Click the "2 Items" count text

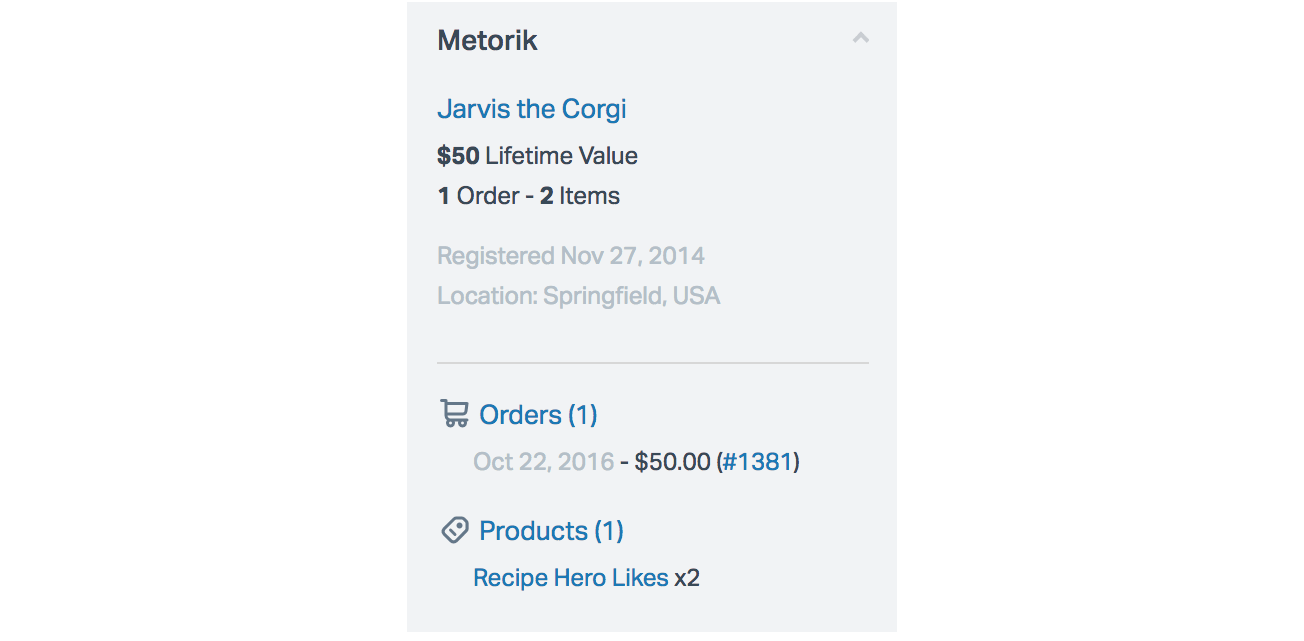(580, 196)
